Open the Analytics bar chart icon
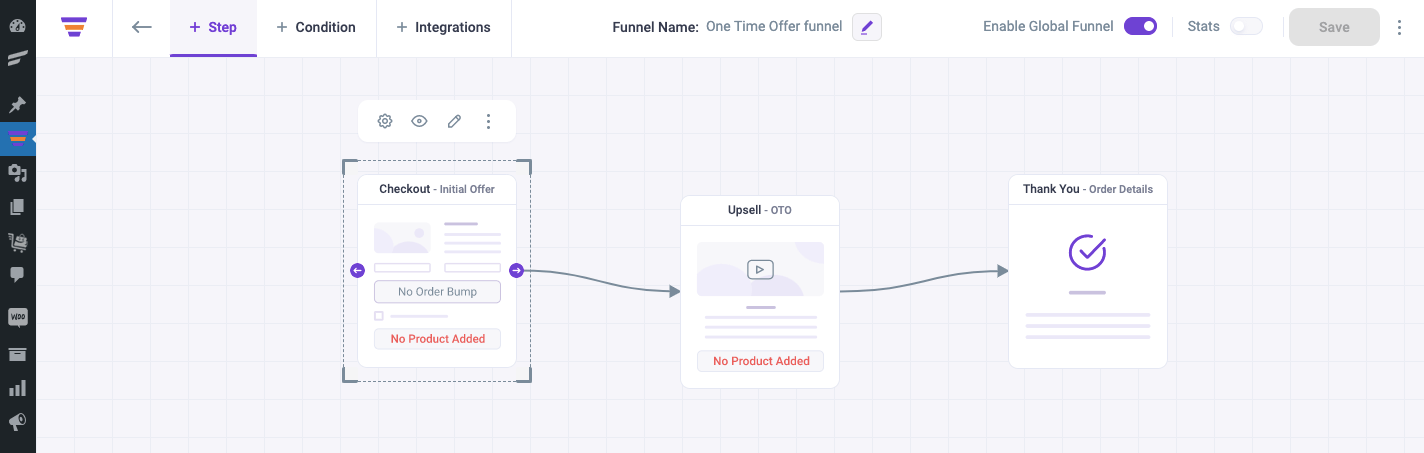The width and height of the screenshot is (1424, 453). click(x=17, y=388)
